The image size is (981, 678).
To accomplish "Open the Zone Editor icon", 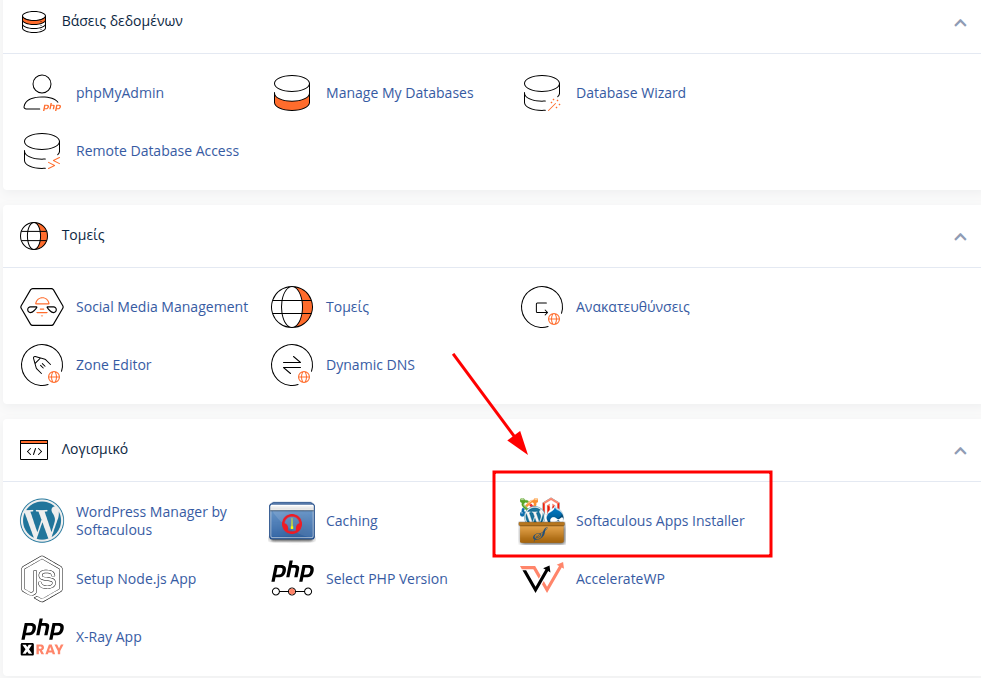I will click(x=42, y=365).
